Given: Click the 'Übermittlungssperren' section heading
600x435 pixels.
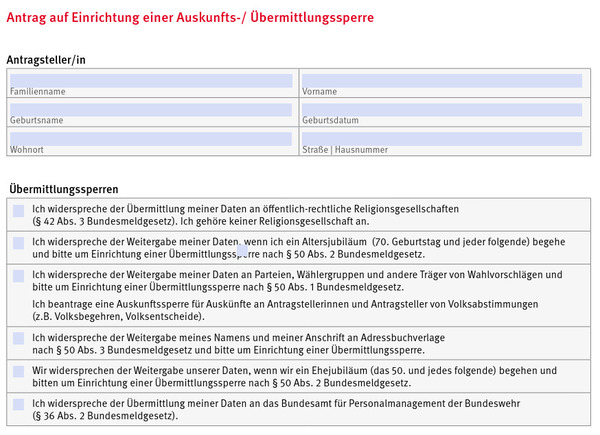Looking at the screenshot, I should [64, 189].
